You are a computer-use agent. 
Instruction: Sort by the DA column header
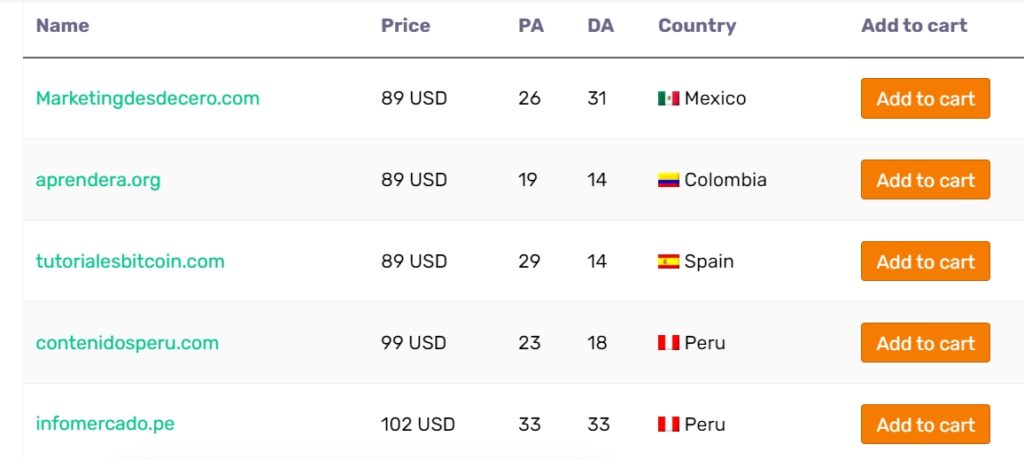coord(600,25)
